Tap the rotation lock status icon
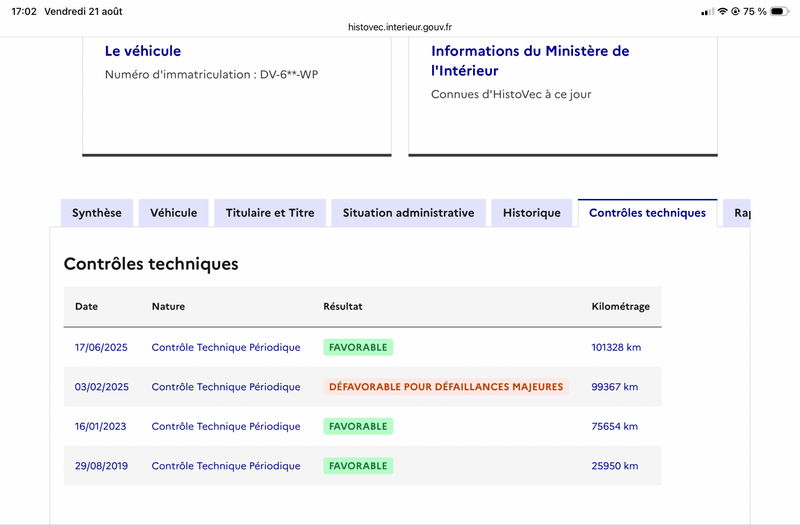The image size is (800, 525). pos(735,11)
